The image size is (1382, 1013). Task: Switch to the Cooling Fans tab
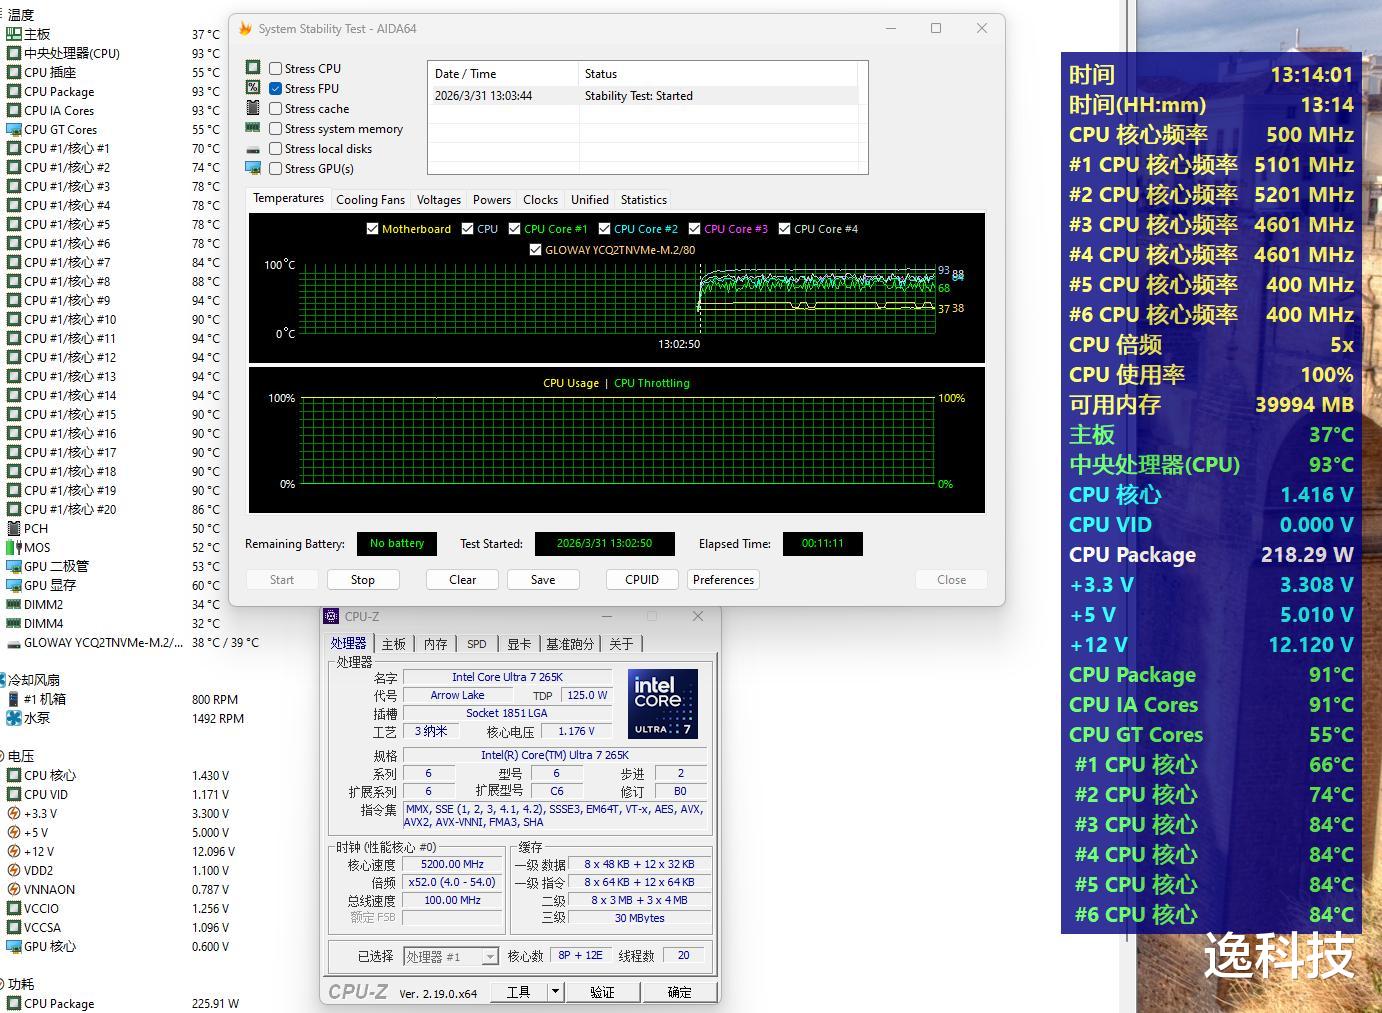[x=370, y=200]
